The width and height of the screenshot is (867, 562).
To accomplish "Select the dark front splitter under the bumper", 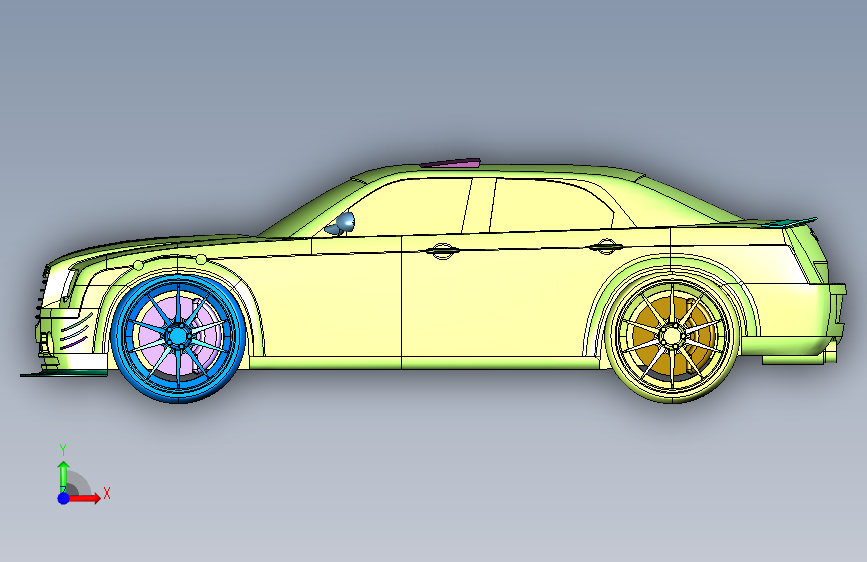I will click(64, 374).
